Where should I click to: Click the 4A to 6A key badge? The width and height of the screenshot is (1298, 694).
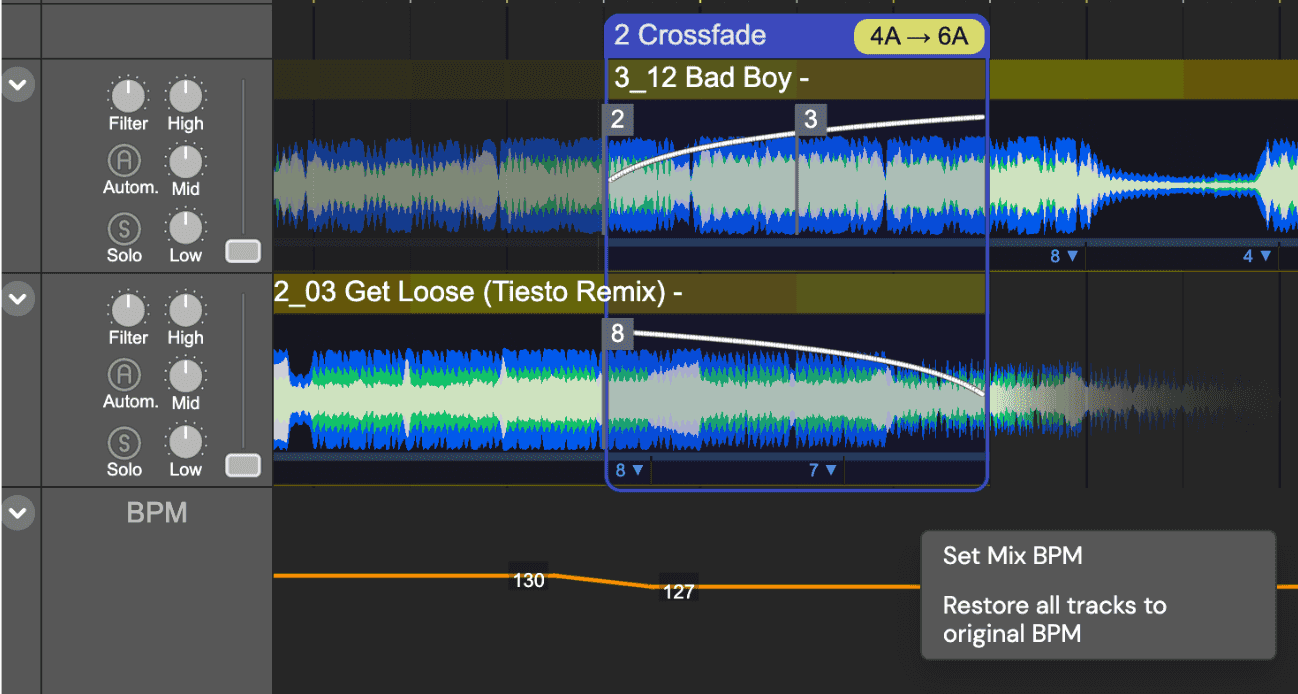click(x=919, y=35)
